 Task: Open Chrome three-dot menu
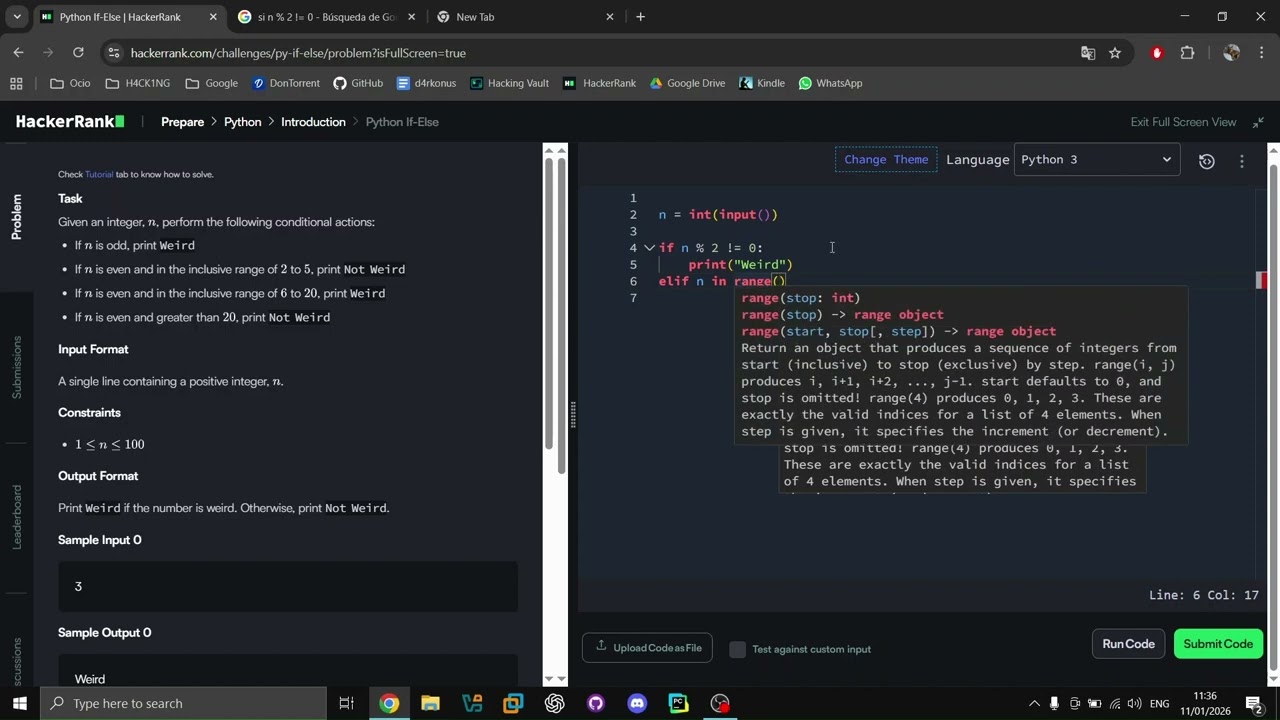(1260, 53)
